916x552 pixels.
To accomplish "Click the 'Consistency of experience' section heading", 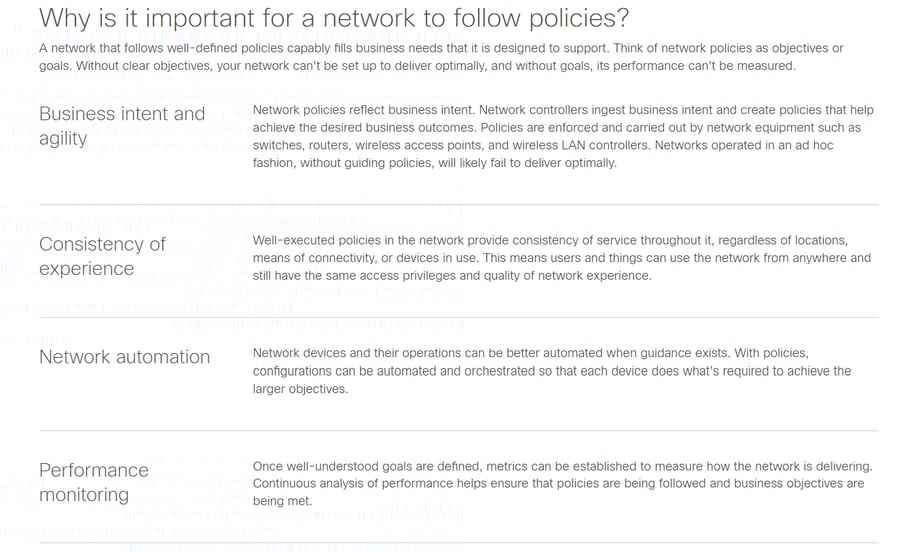I will click(102, 256).
